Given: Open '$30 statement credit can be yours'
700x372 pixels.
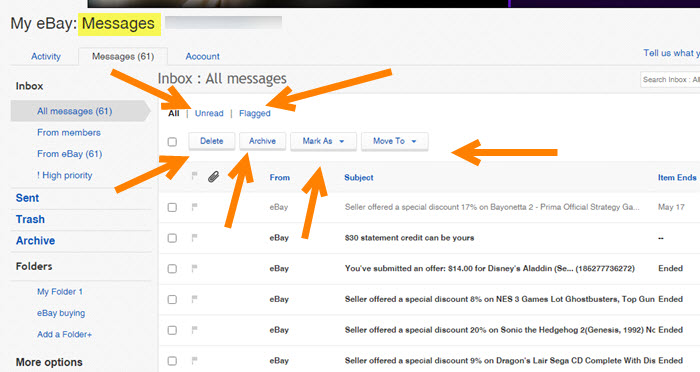Looking at the screenshot, I should tap(409, 238).
